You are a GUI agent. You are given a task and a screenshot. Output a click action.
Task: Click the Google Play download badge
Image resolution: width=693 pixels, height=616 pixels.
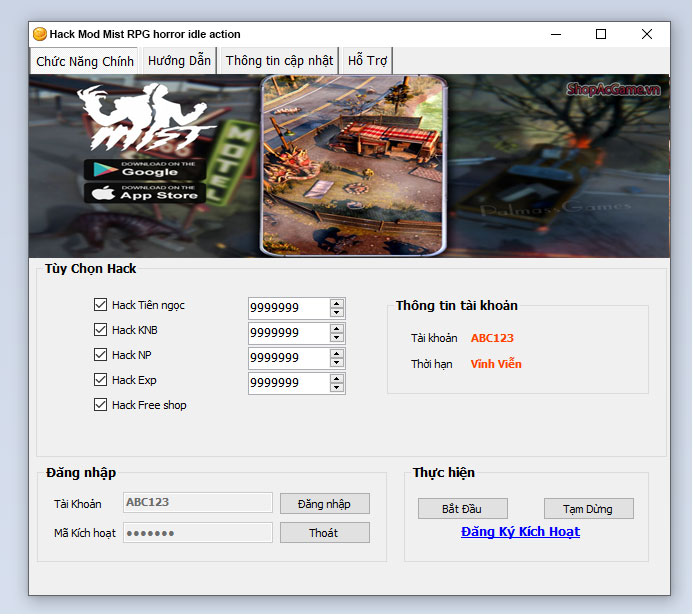click(145, 169)
